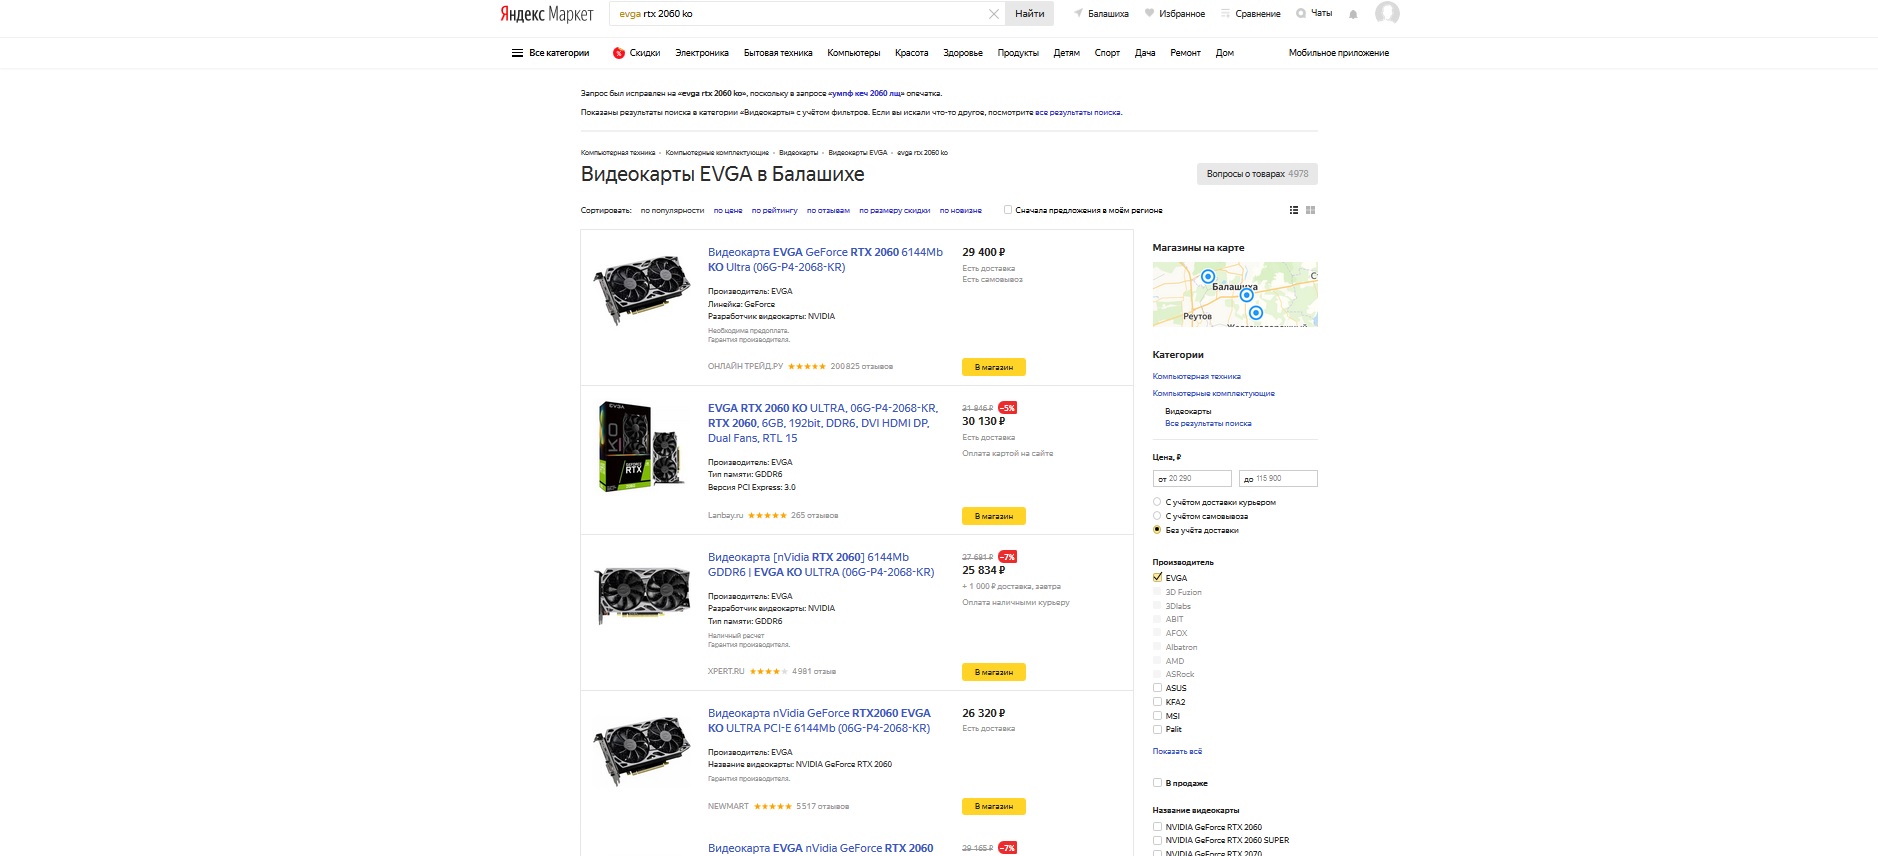Uncheck the EVGA manufacturer filter
1878x856 pixels.
pos(1158,578)
